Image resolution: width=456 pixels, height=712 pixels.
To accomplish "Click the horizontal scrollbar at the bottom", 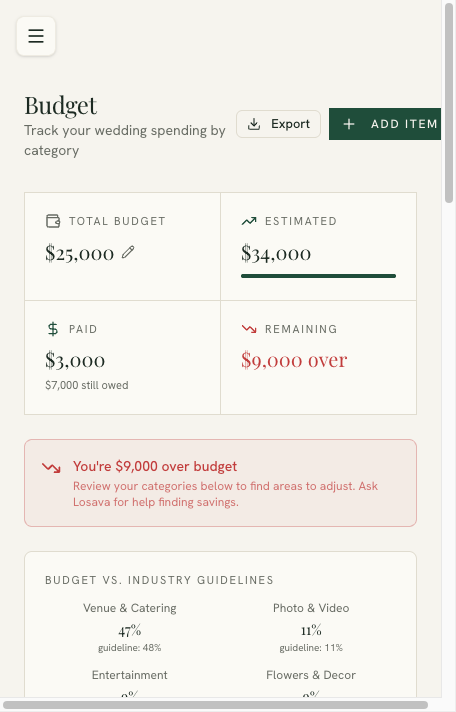I will pyautogui.click(x=216, y=705).
